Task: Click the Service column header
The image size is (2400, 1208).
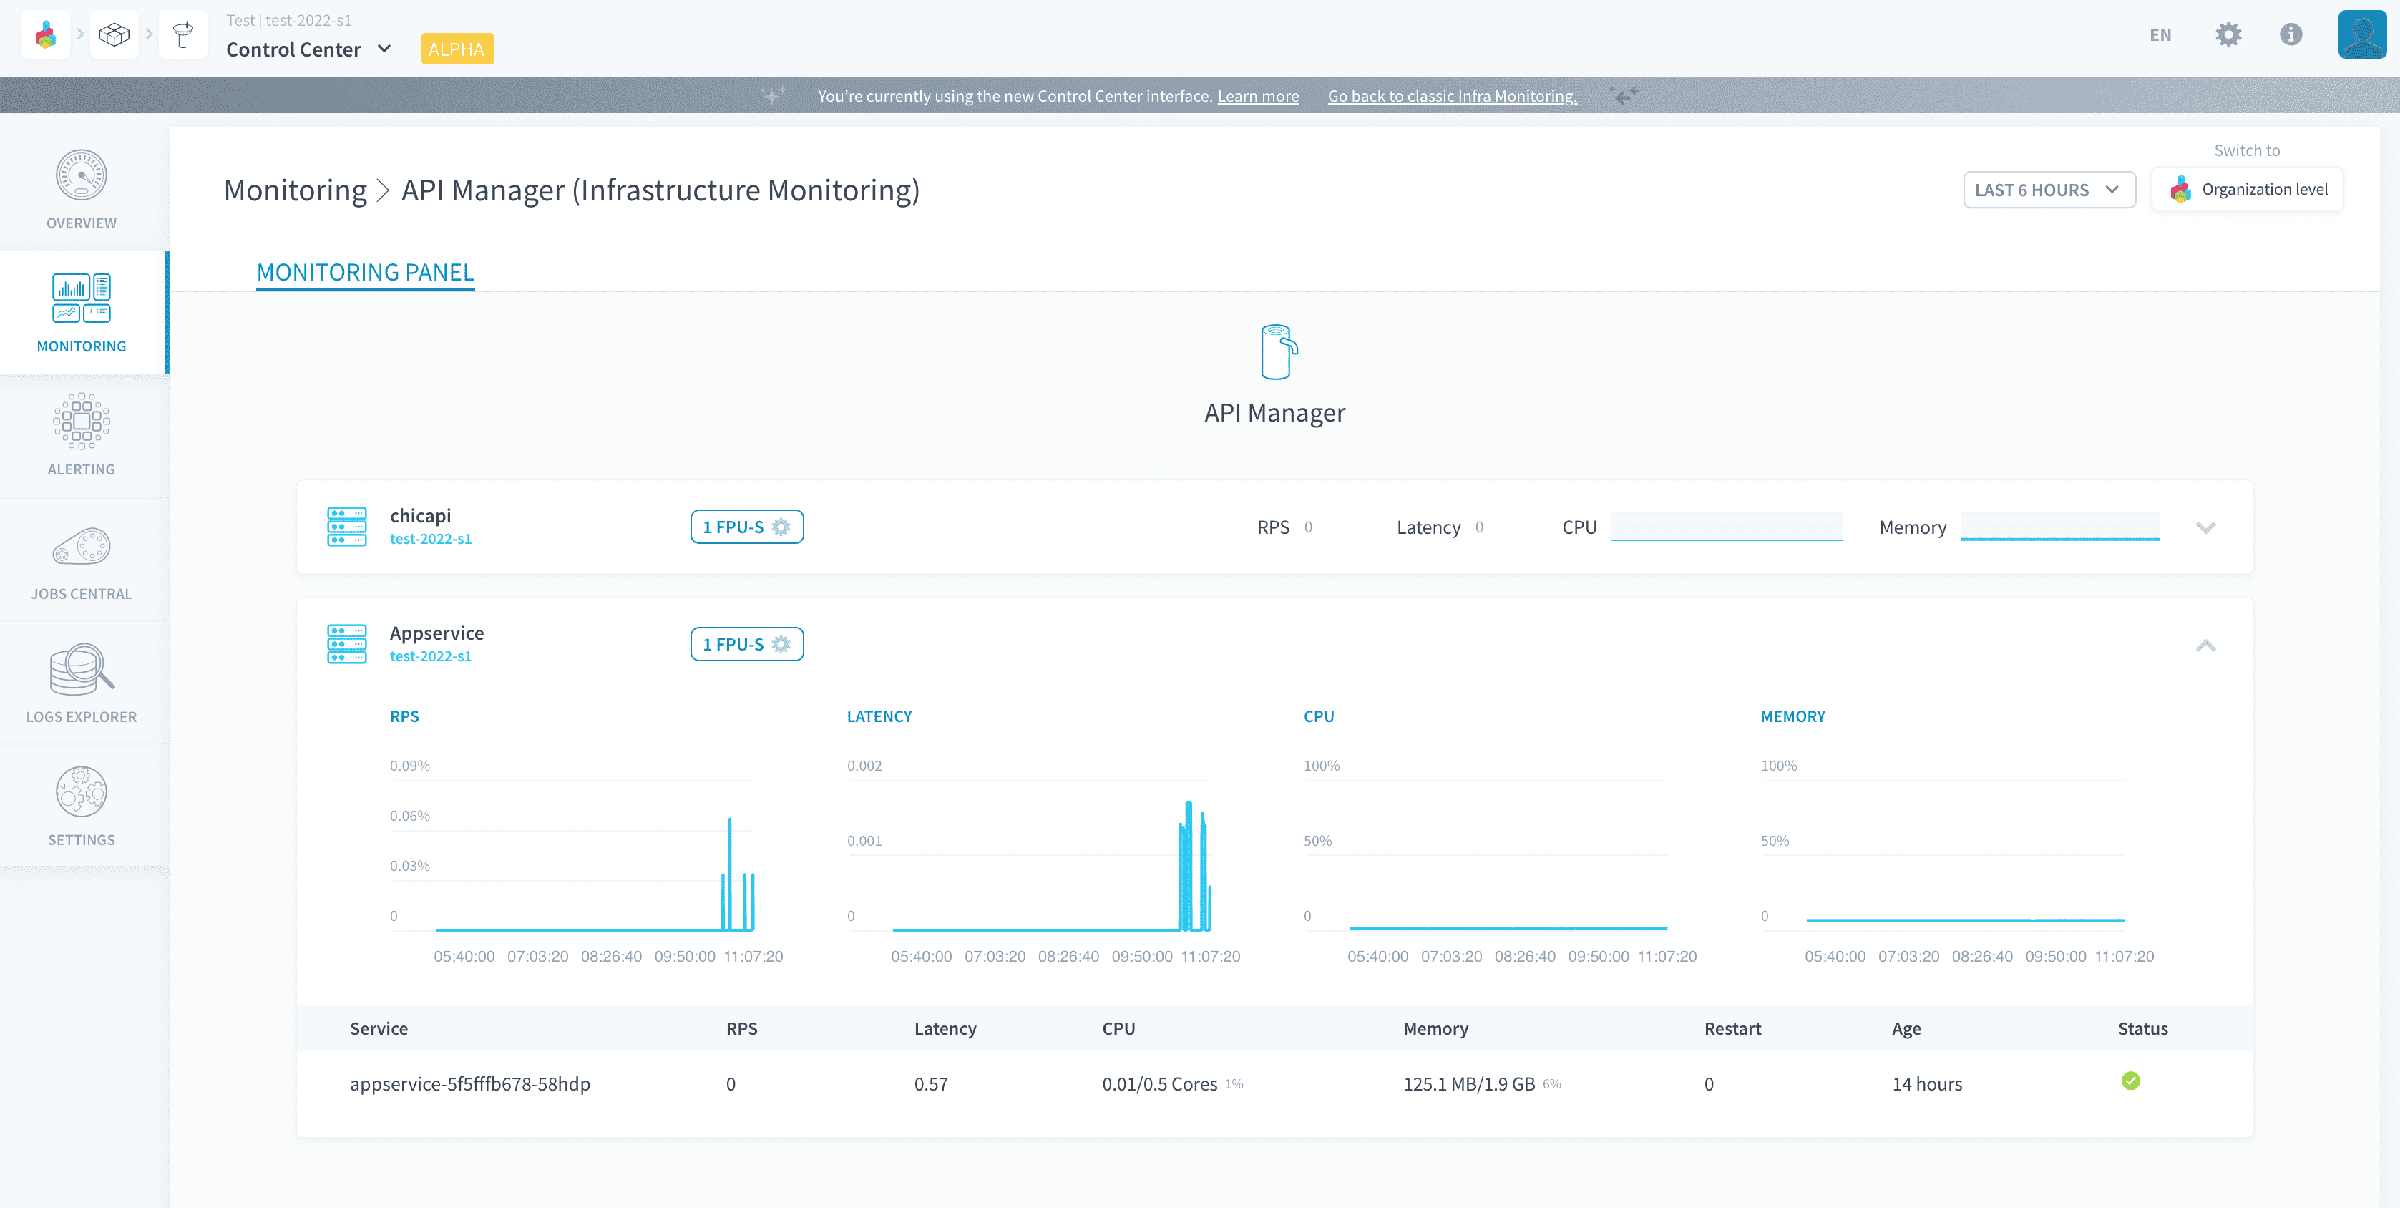Action: tap(379, 1028)
